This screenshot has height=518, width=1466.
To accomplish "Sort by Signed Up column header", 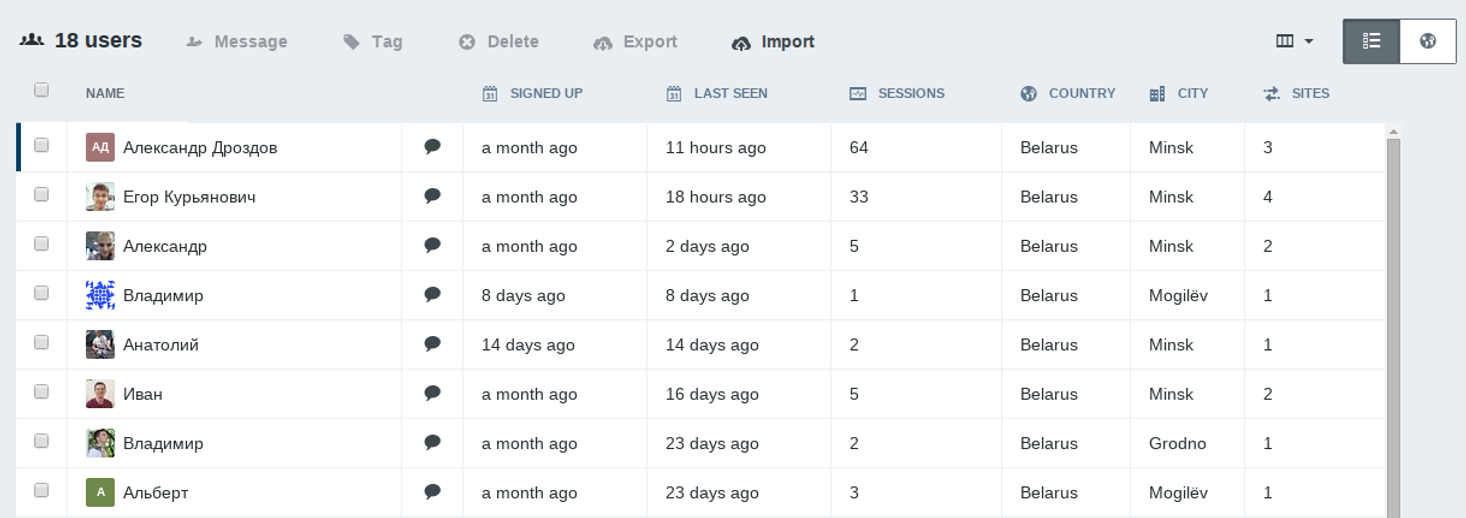I will [545, 93].
